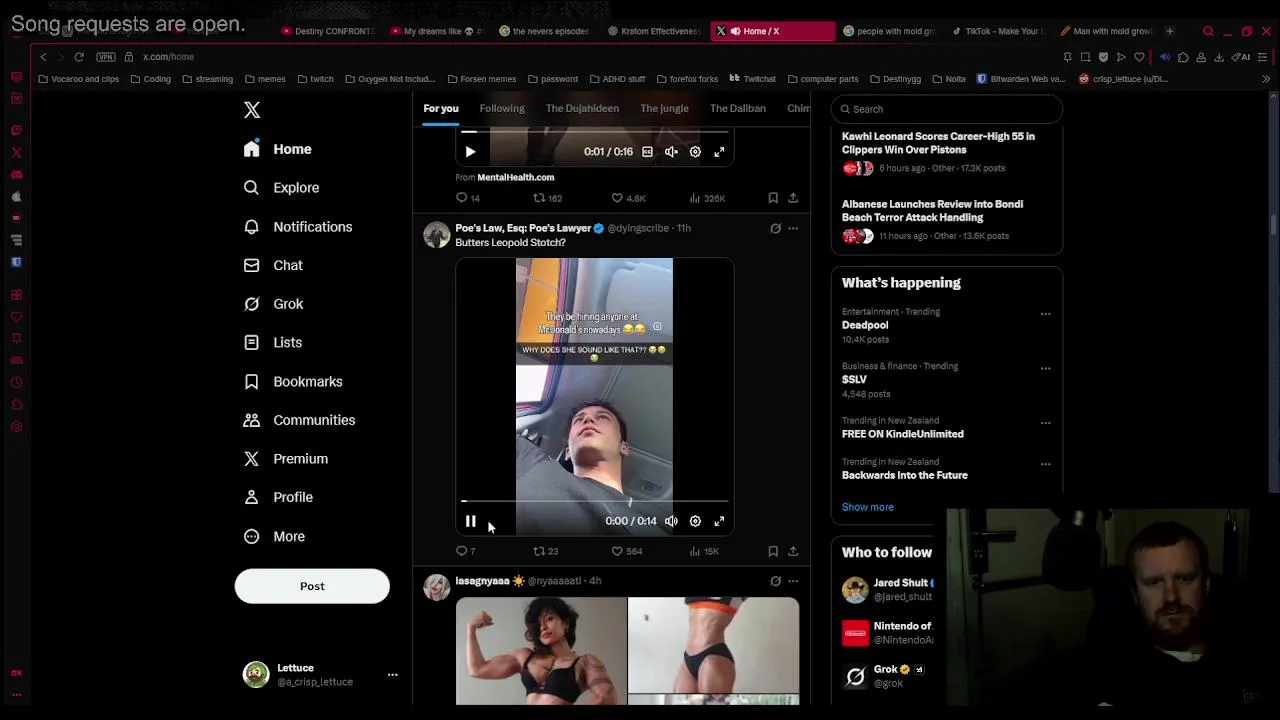Click the X logo in the sidebar
1280x720 pixels.
pyautogui.click(x=252, y=110)
